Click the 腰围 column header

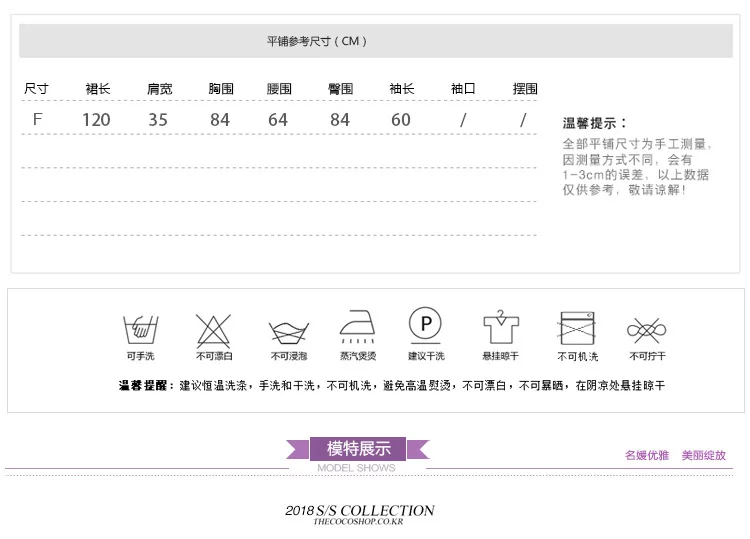tap(279, 88)
